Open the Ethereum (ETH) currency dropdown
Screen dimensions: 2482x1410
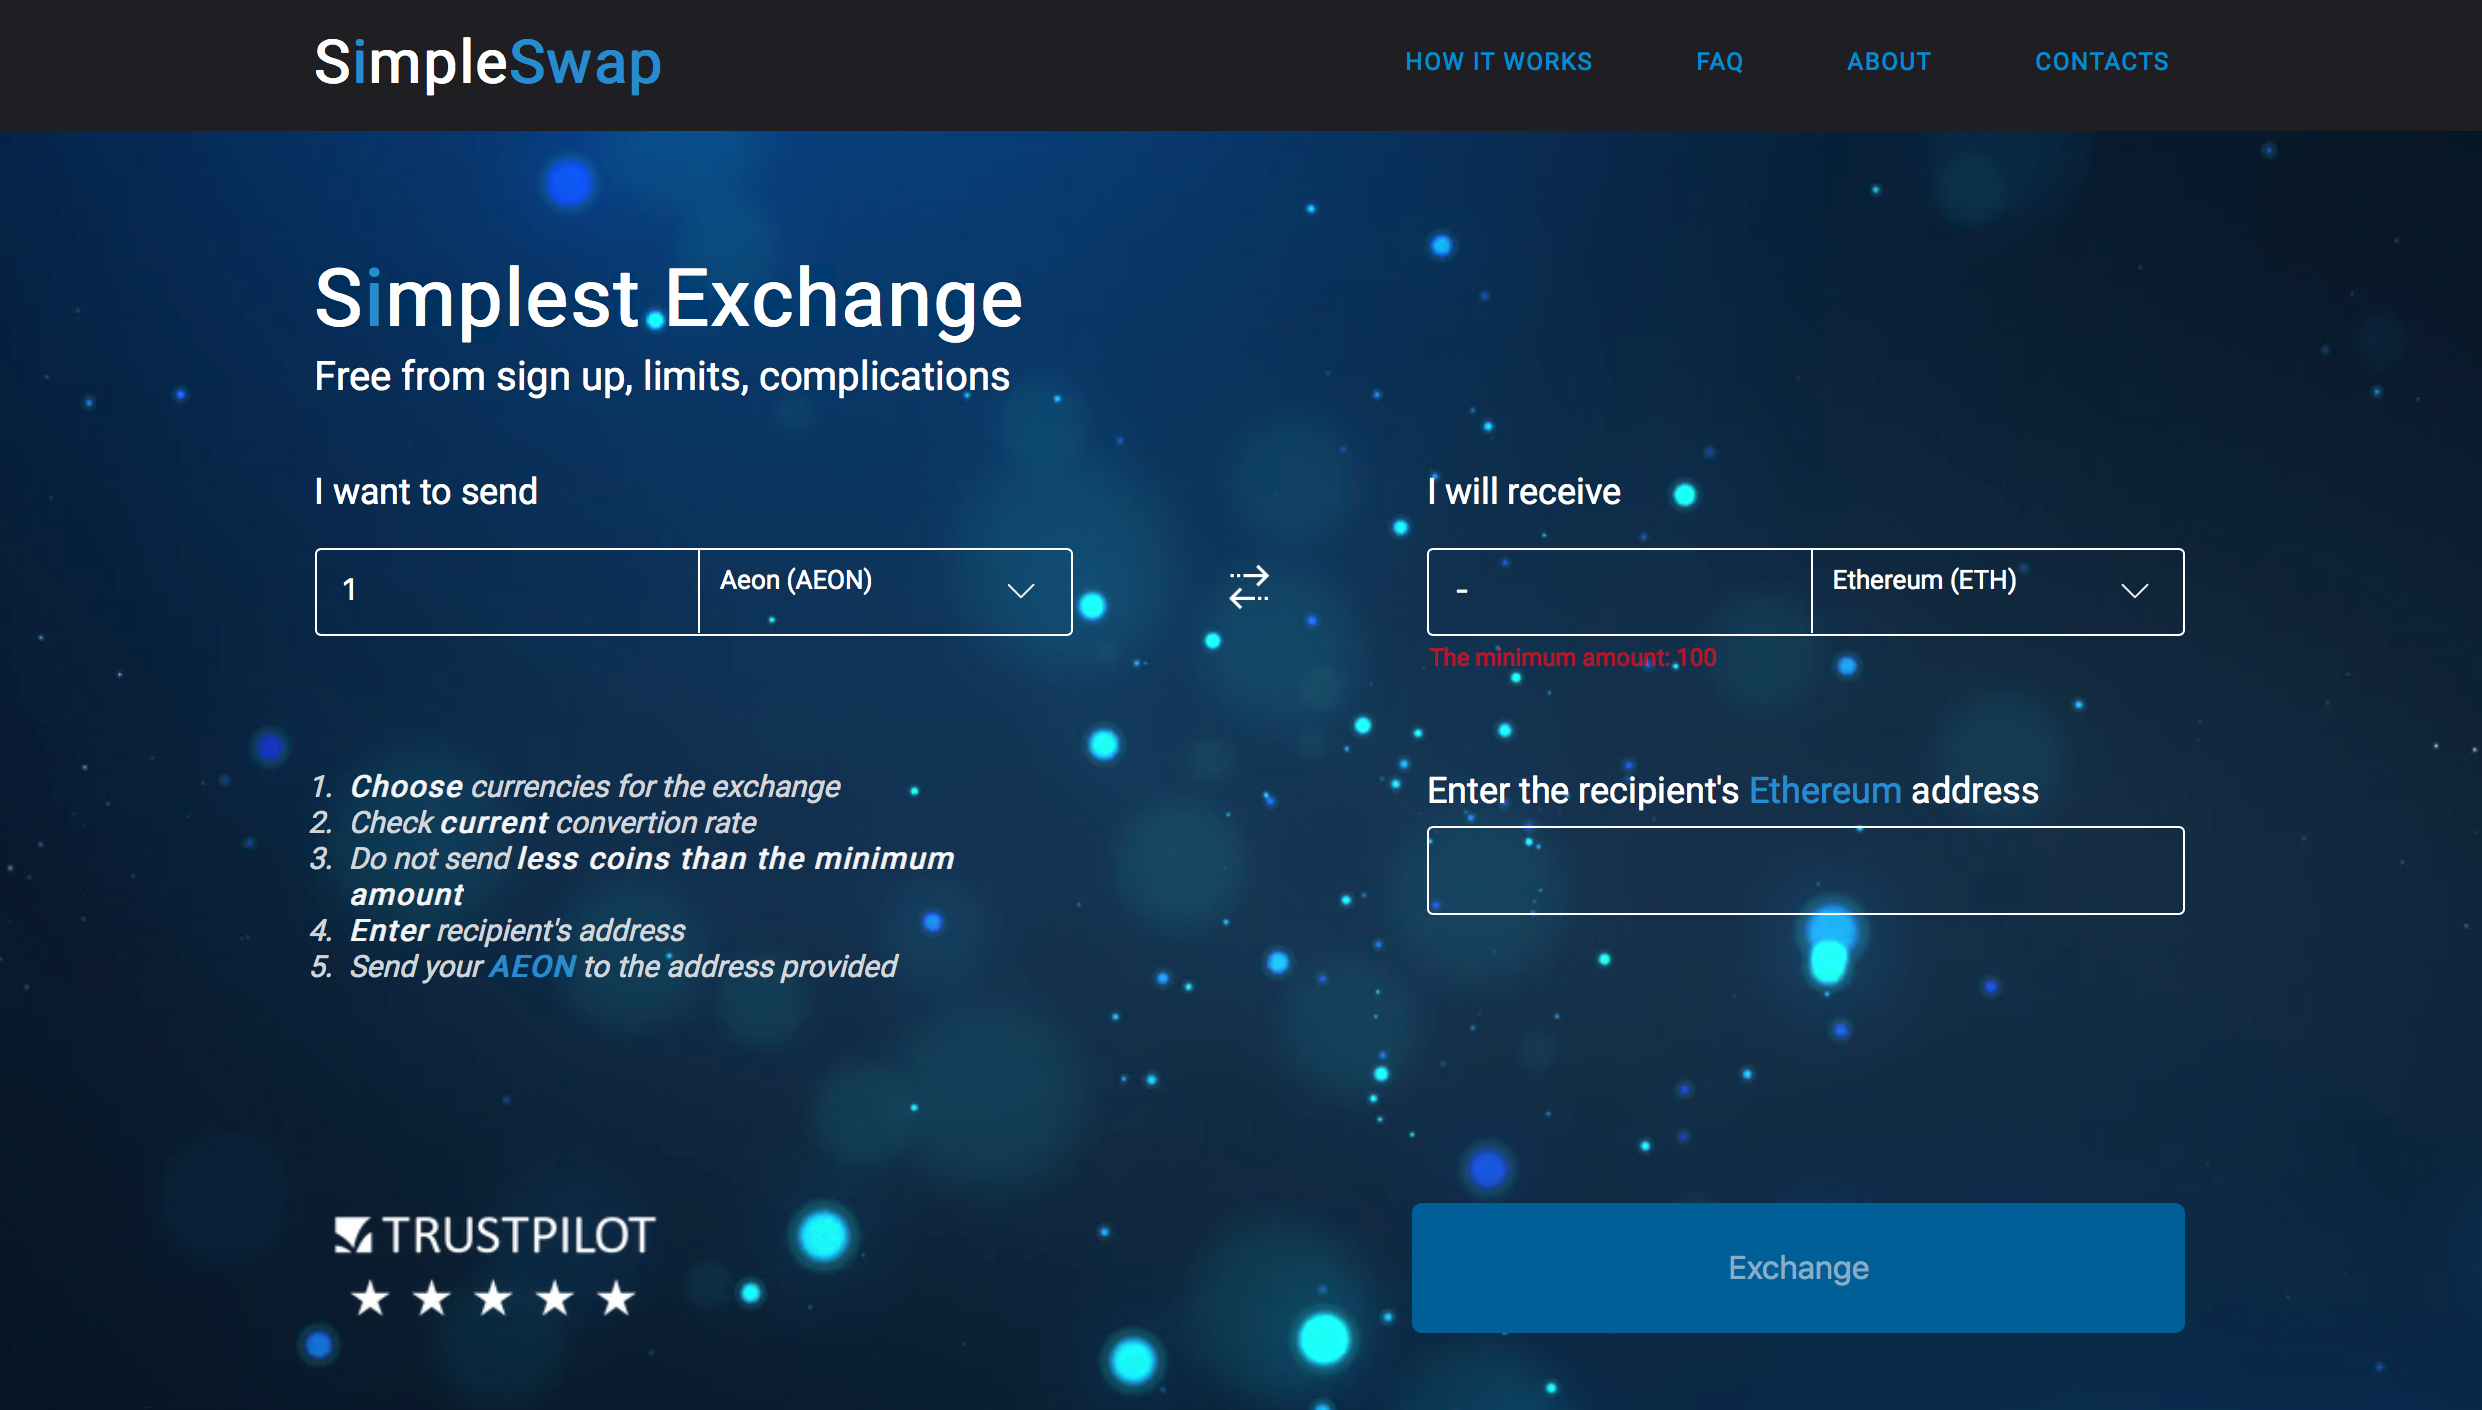[1997, 591]
